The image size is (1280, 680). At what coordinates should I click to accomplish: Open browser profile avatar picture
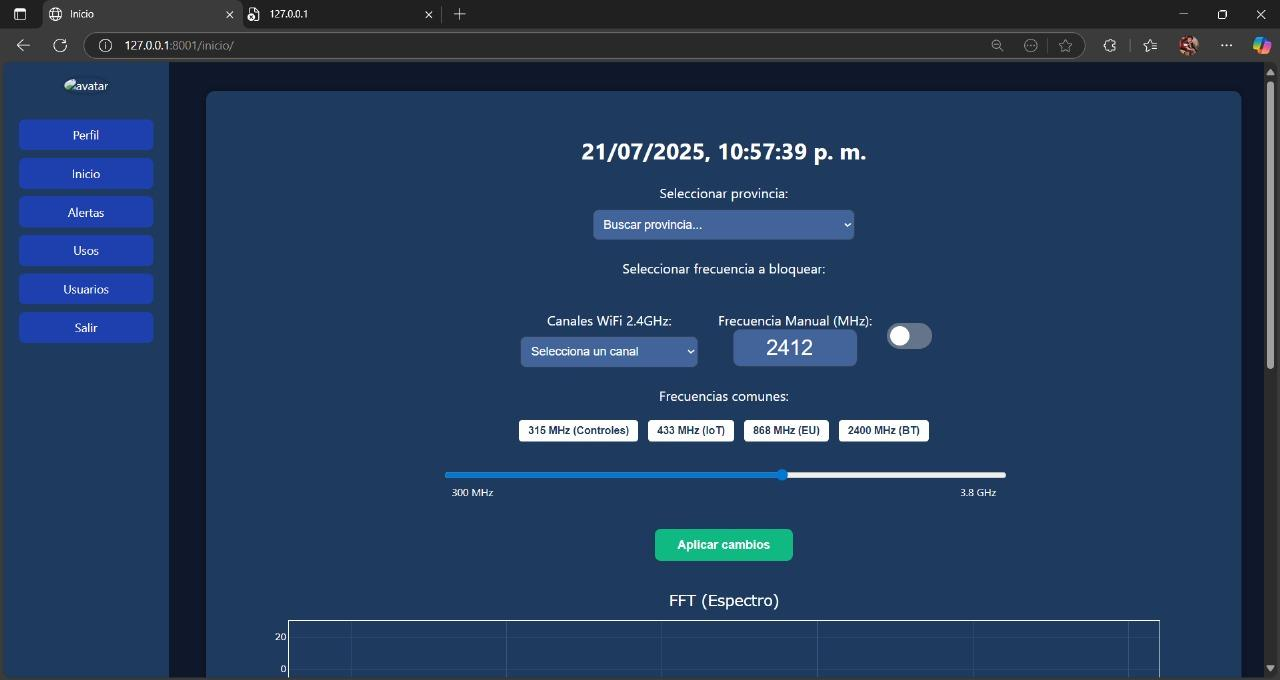(1188, 45)
